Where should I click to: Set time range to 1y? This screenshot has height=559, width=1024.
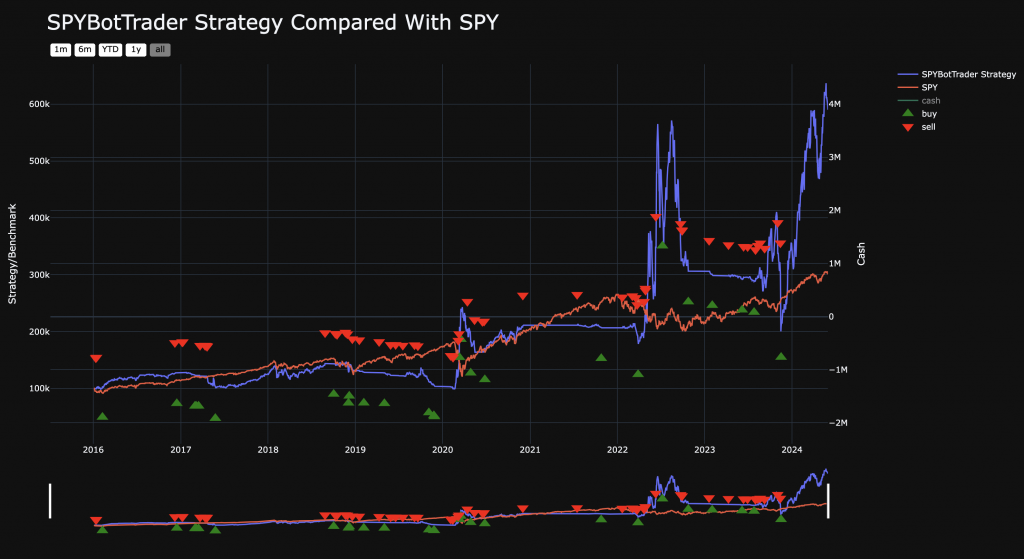135,49
